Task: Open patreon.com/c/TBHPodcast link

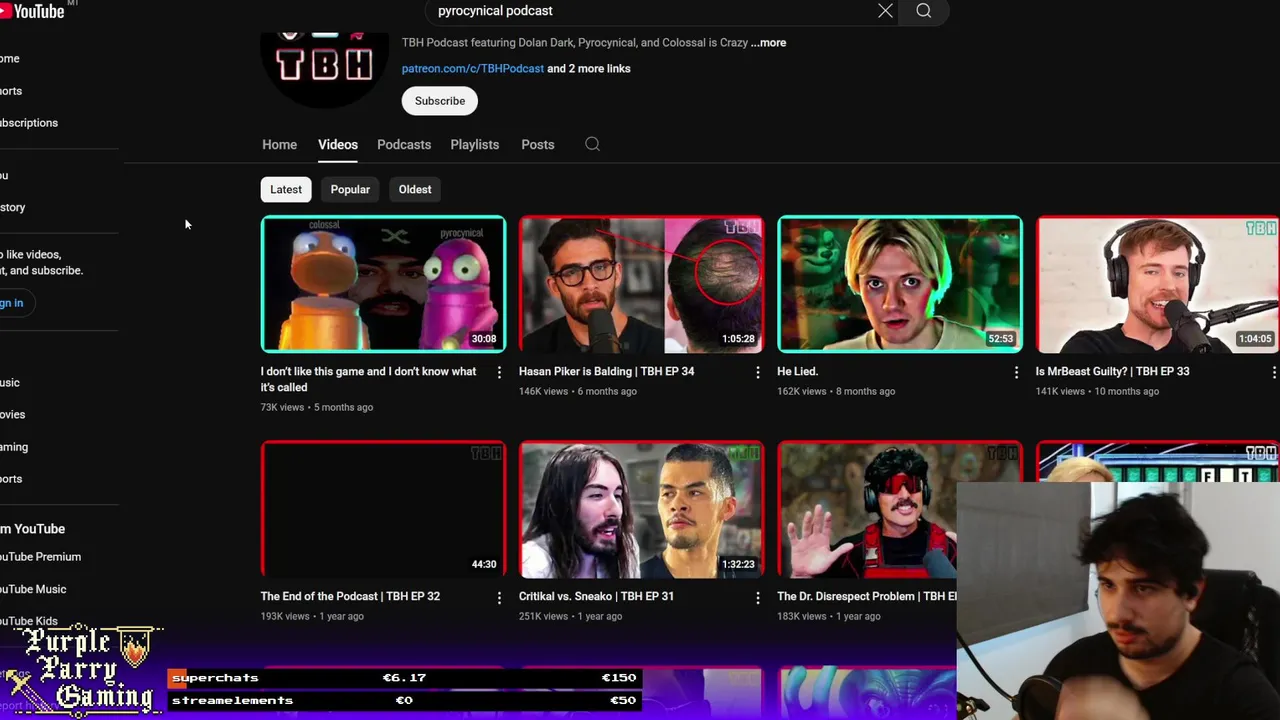Action: tap(473, 69)
